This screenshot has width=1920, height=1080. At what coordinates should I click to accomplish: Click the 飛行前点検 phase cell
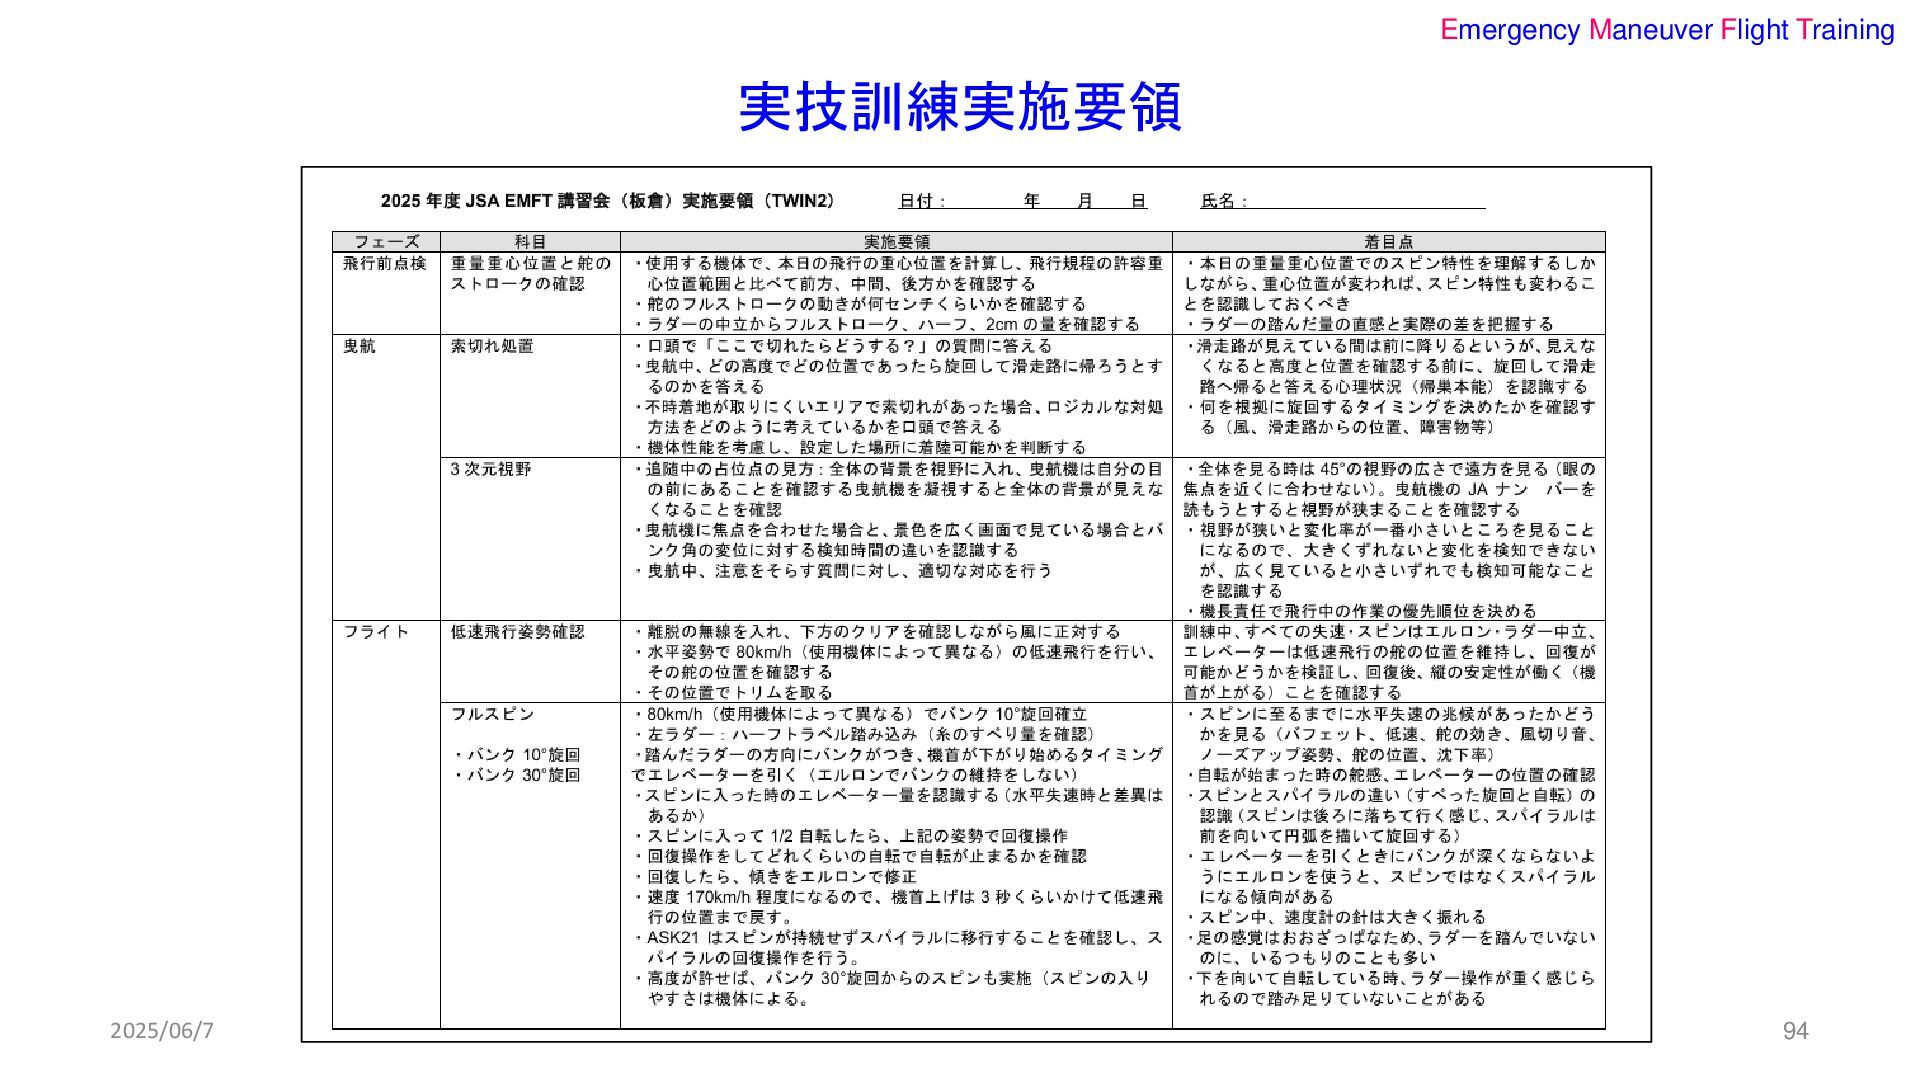point(385,263)
